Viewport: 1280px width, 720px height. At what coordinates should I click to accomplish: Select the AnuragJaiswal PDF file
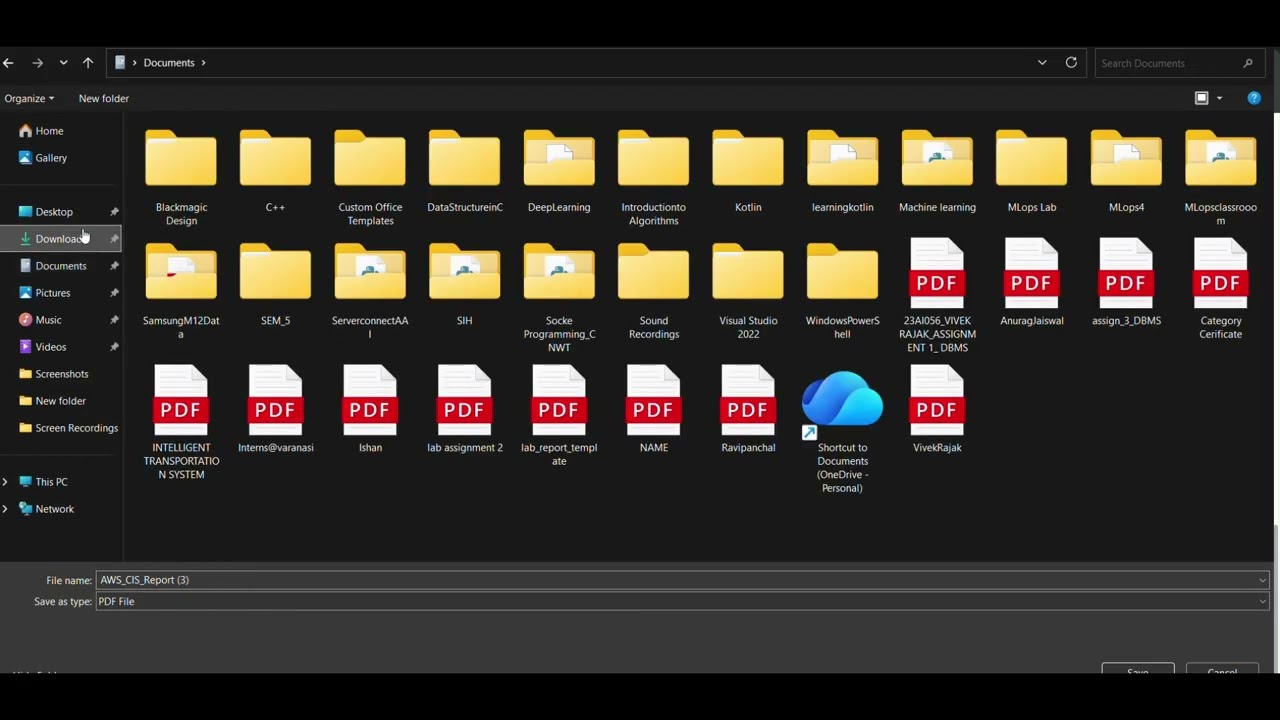(1032, 283)
